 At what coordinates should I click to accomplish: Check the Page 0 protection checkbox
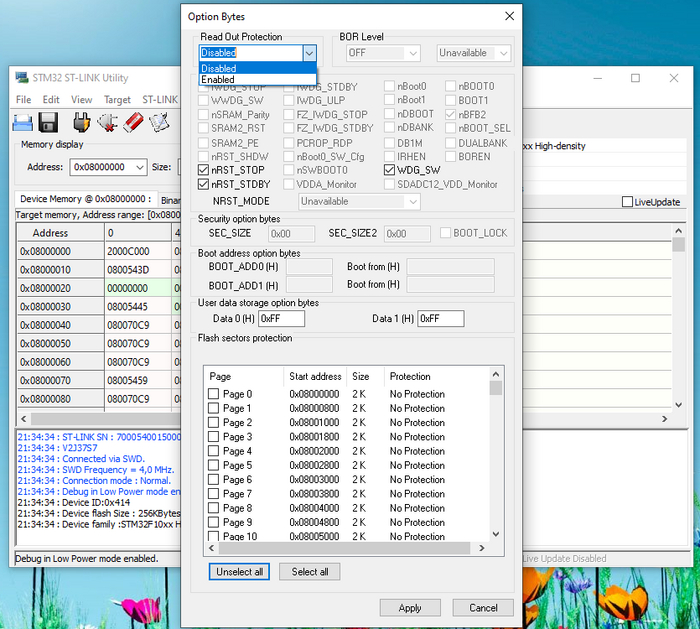pos(213,394)
